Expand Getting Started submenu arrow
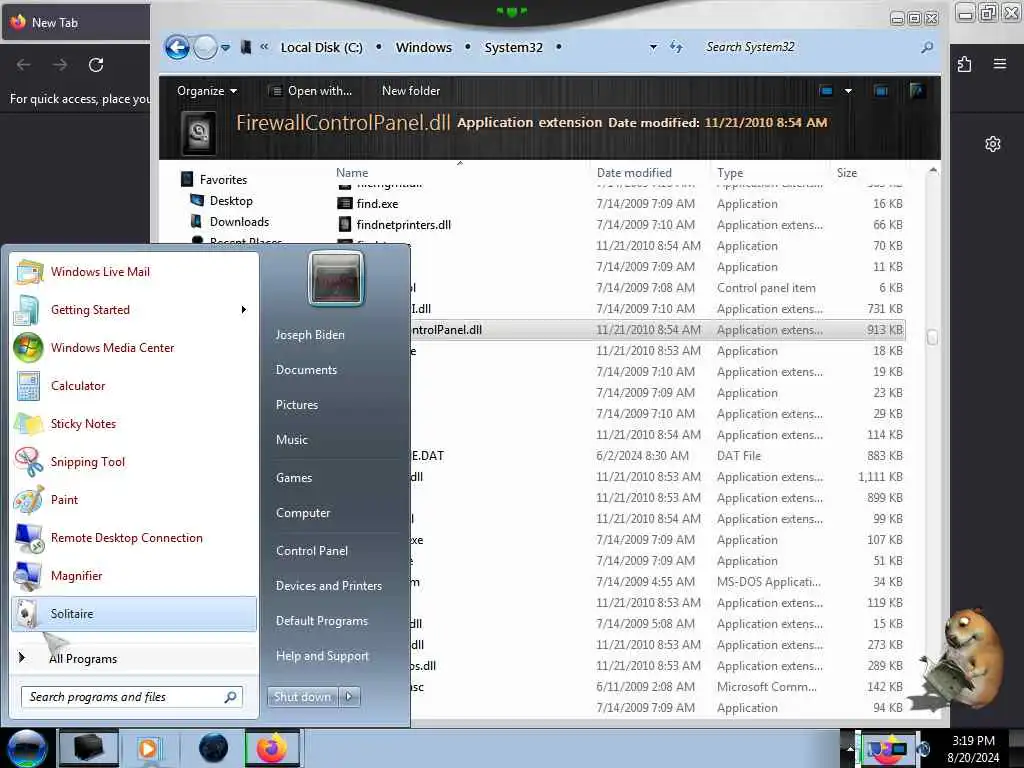The height and width of the screenshot is (768, 1024). (x=244, y=310)
